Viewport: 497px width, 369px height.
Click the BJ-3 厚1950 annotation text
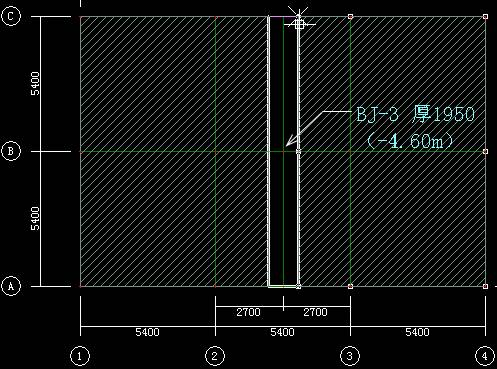pos(415,114)
